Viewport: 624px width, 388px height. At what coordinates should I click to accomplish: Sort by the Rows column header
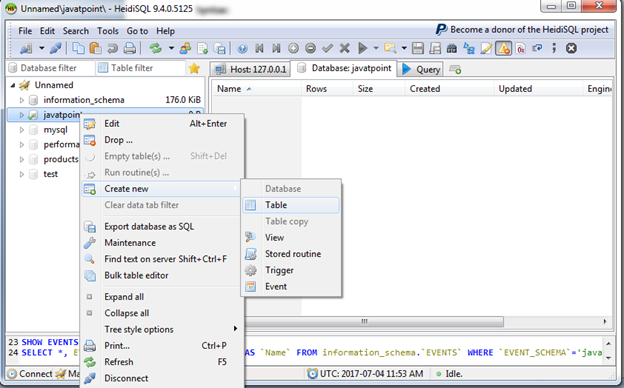point(327,89)
